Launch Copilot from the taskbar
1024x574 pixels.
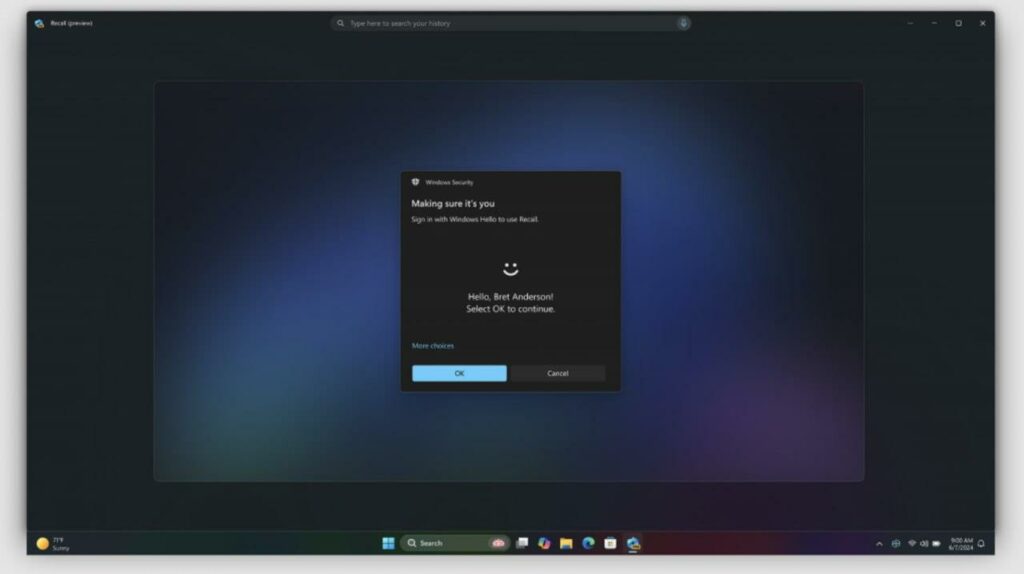pyautogui.click(x=544, y=543)
